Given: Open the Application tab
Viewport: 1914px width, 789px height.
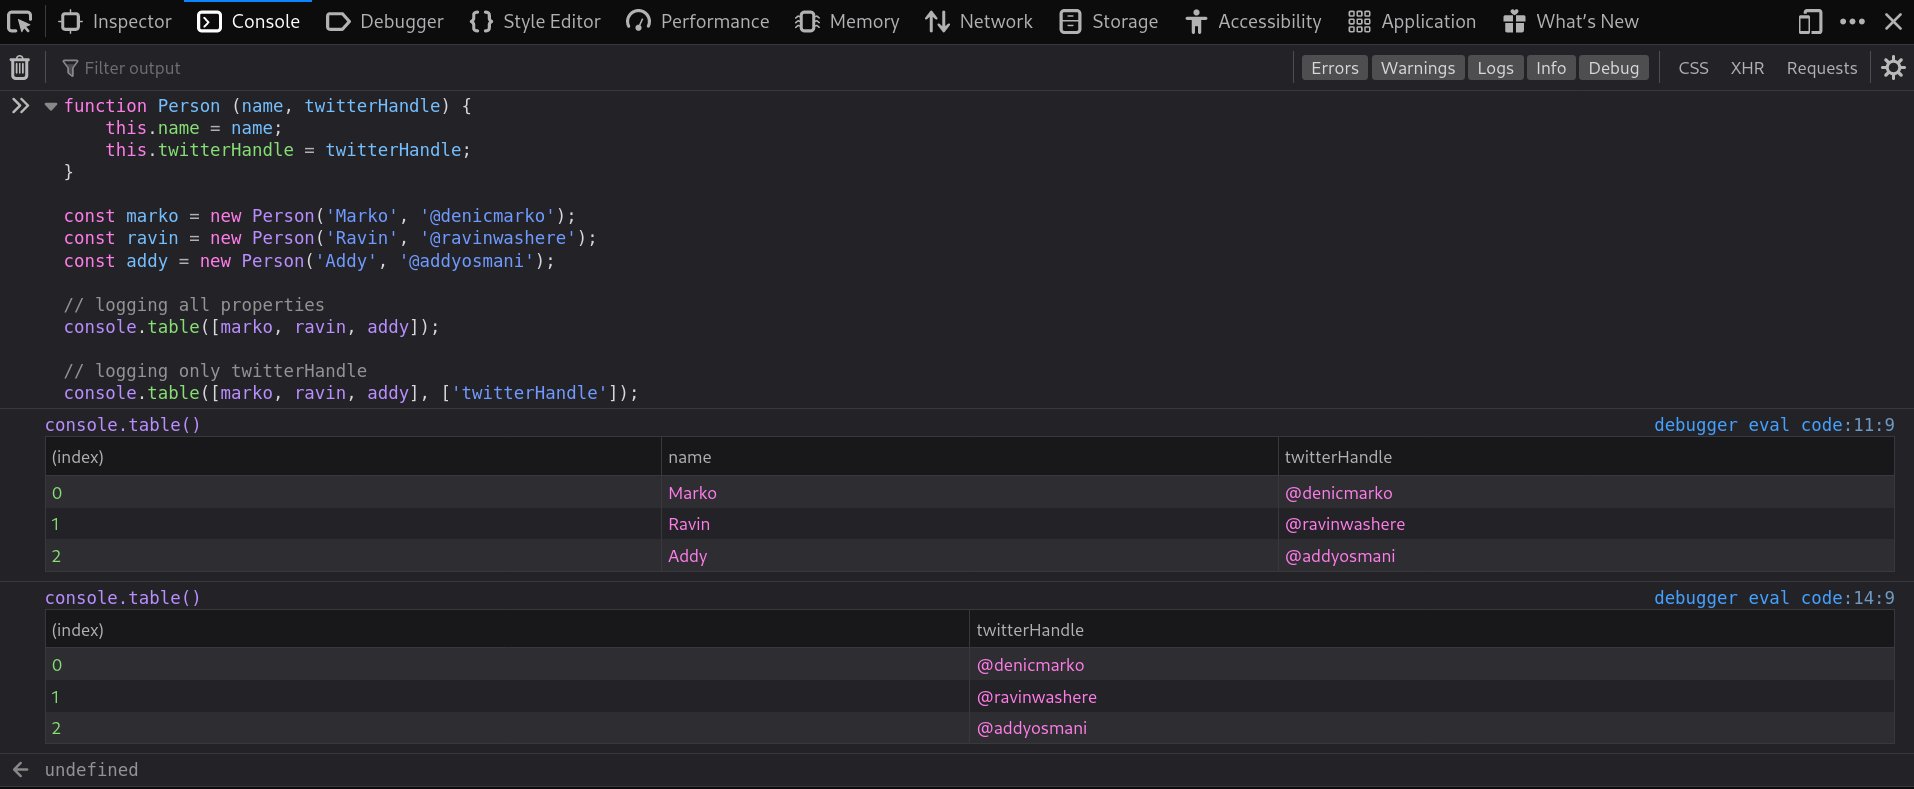Looking at the screenshot, I should (1411, 21).
